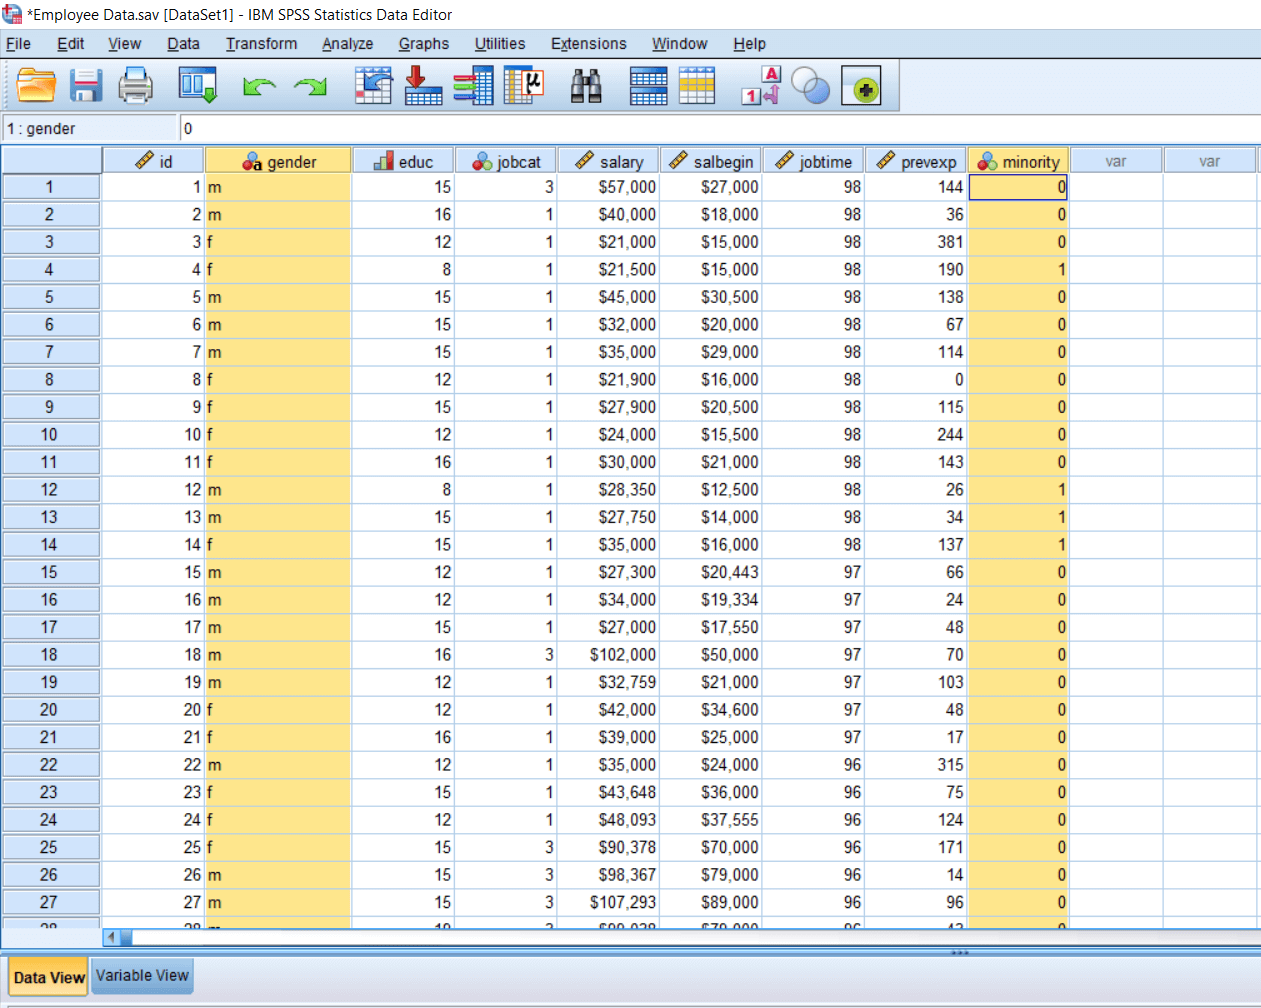1261x1008 pixels.
Task: Select the educ column header
Action: [403, 161]
